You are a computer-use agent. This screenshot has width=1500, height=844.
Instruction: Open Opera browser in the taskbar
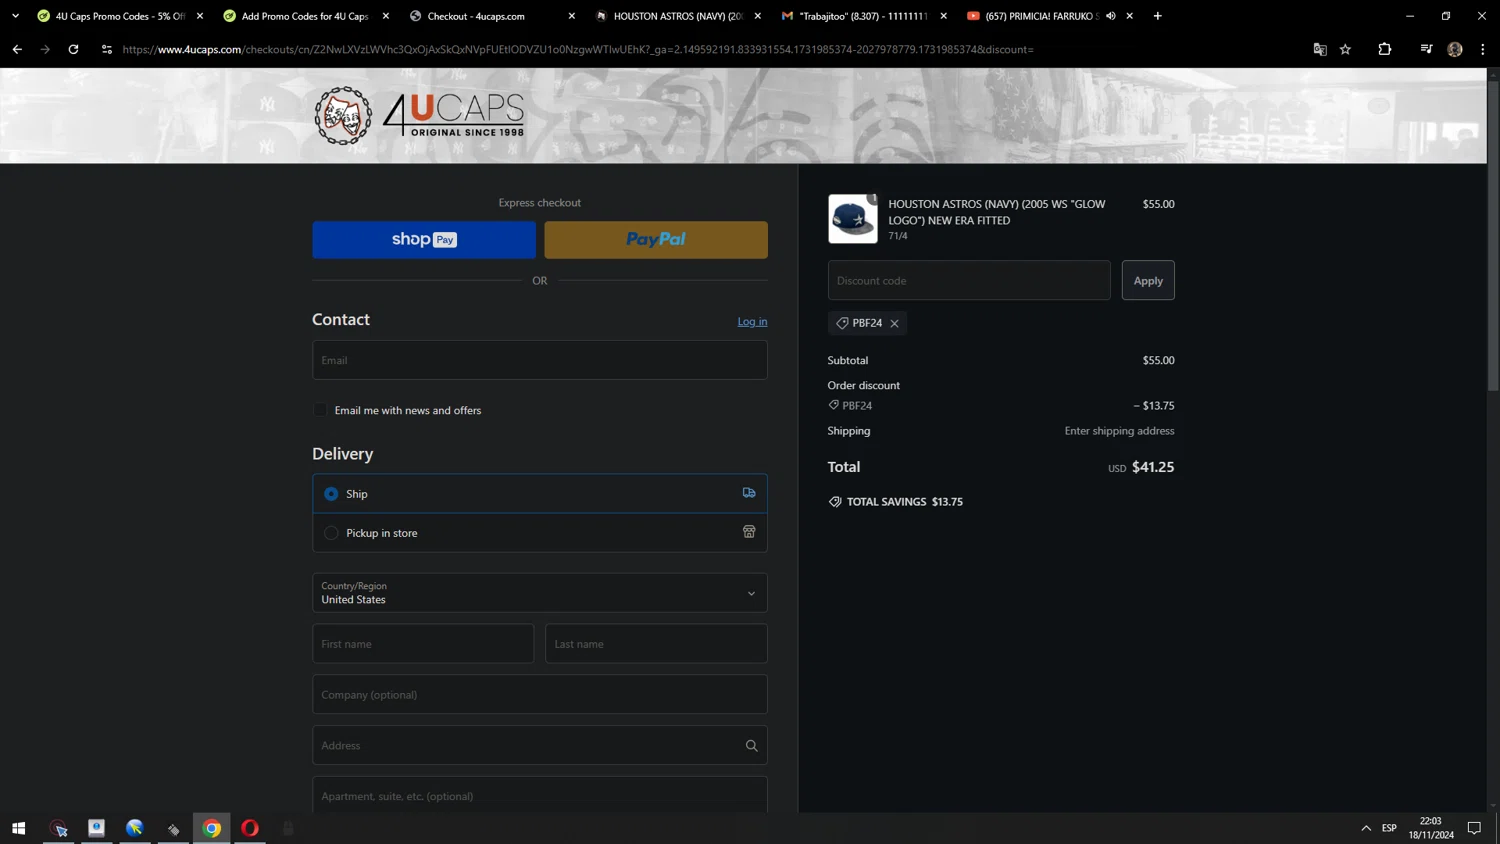click(x=250, y=828)
